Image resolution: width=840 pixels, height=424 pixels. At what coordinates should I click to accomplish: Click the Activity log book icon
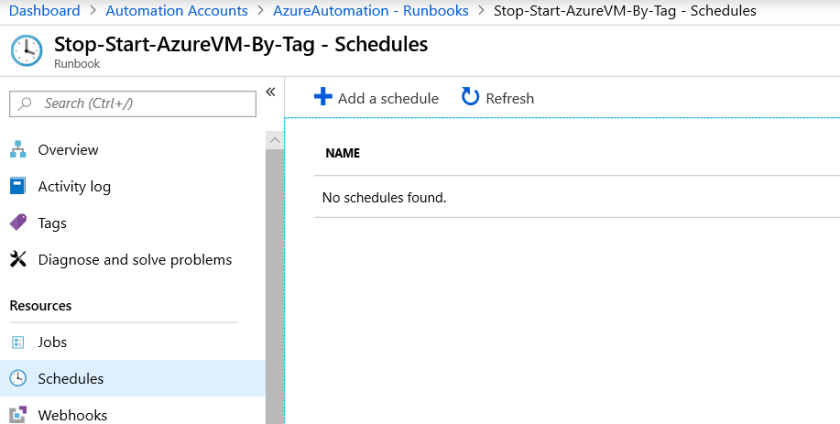18,186
